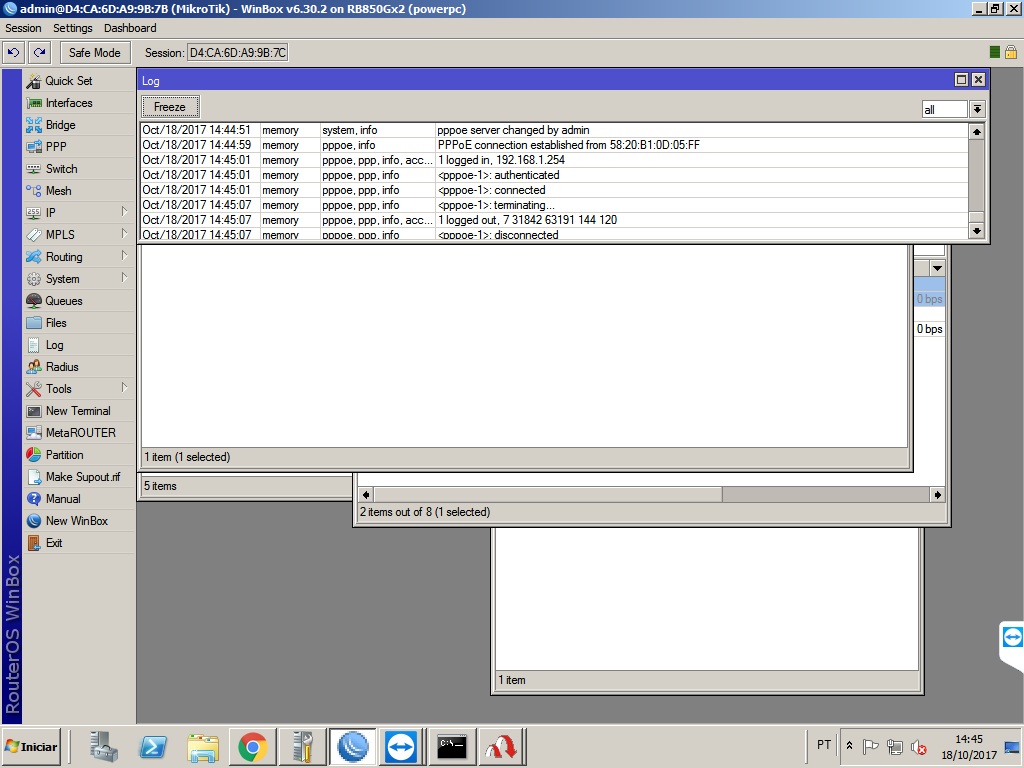Open MetaROUTER
This screenshot has width=1024, height=768.
[x=80, y=433]
